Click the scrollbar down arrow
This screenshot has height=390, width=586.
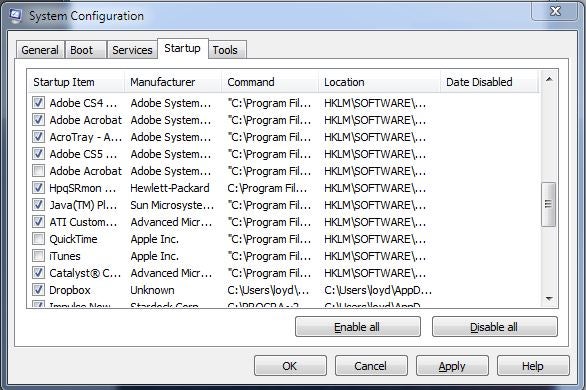pos(549,298)
